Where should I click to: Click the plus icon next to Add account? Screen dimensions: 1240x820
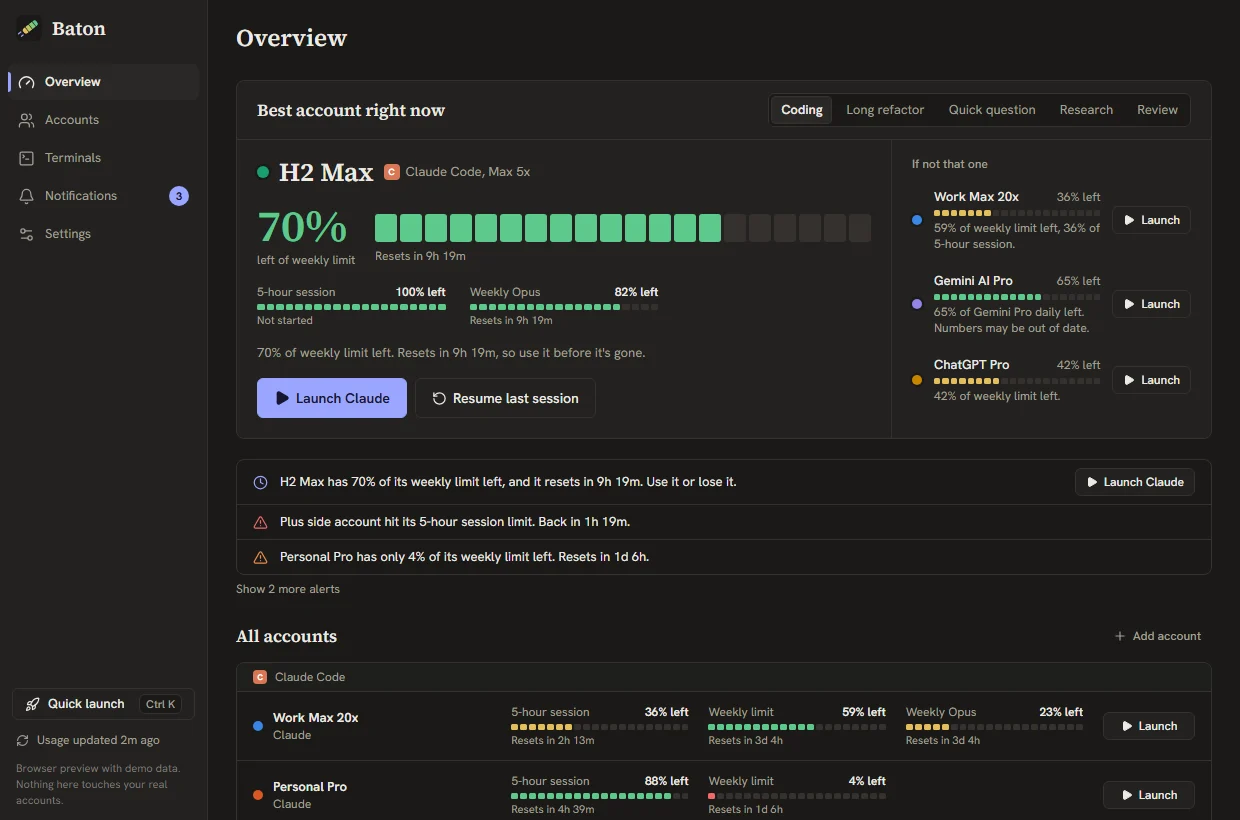(1120, 636)
